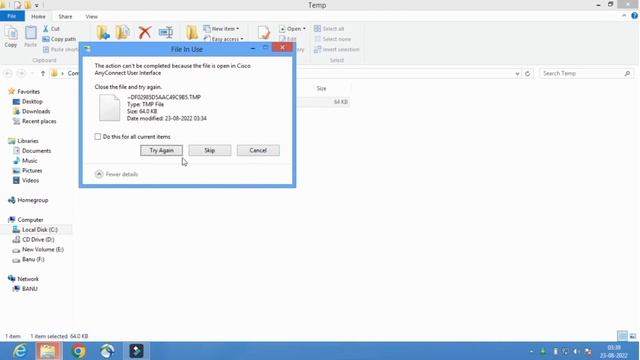Click the taskbar clock showing 03:39
640x360 pixels.
[614, 351]
